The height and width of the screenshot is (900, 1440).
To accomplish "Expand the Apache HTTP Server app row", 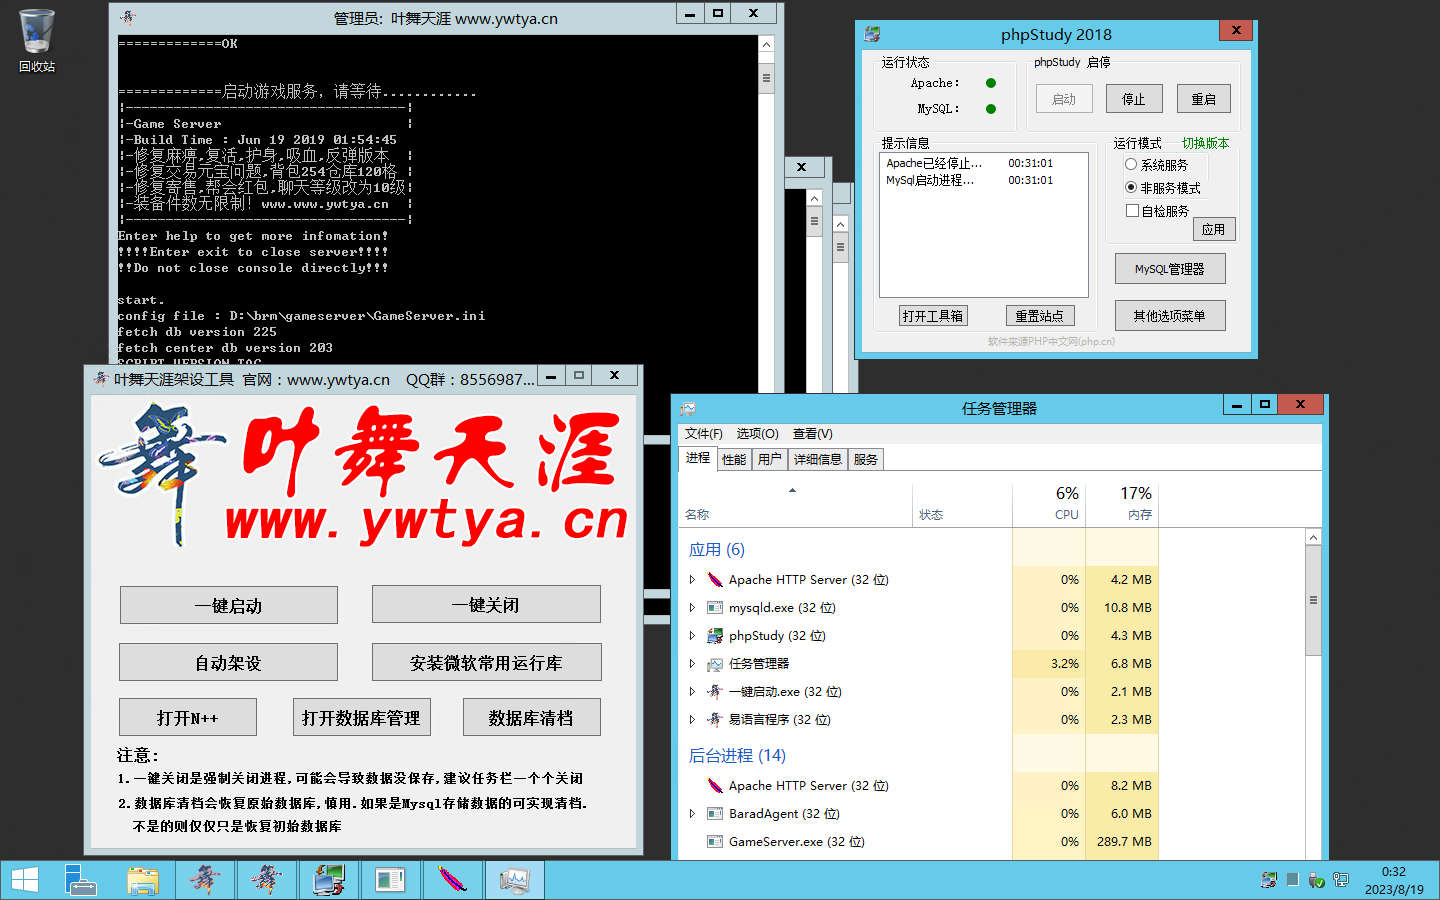I will click(692, 579).
